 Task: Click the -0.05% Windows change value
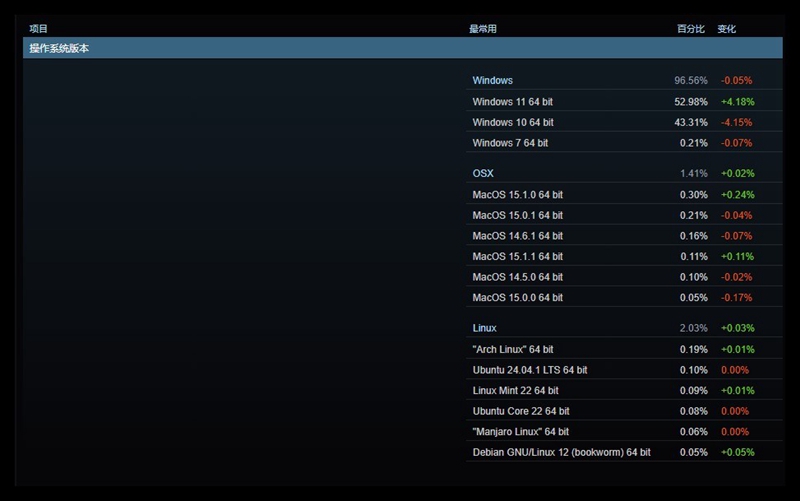pos(736,80)
